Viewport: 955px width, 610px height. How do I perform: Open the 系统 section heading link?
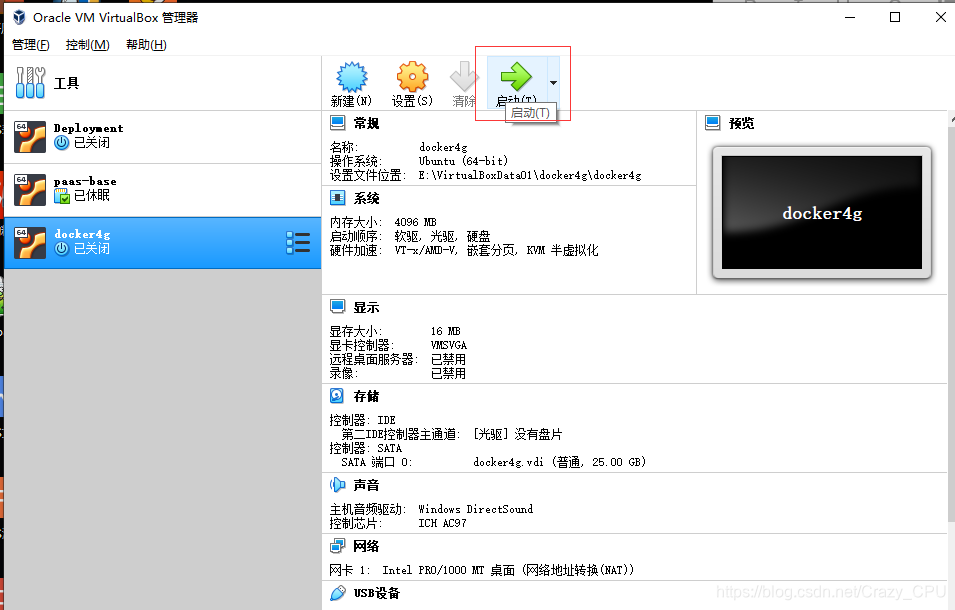tap(366, 198)
